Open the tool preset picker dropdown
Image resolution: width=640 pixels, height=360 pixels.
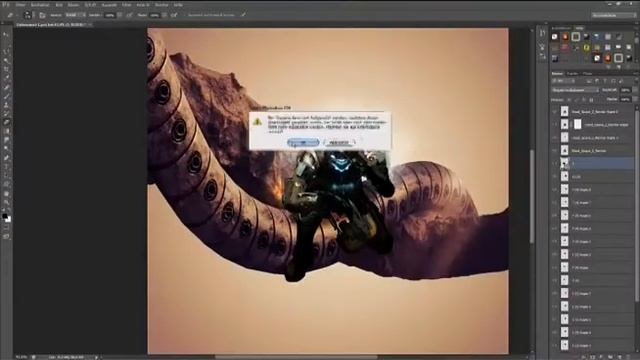click(x=11, y=15)
